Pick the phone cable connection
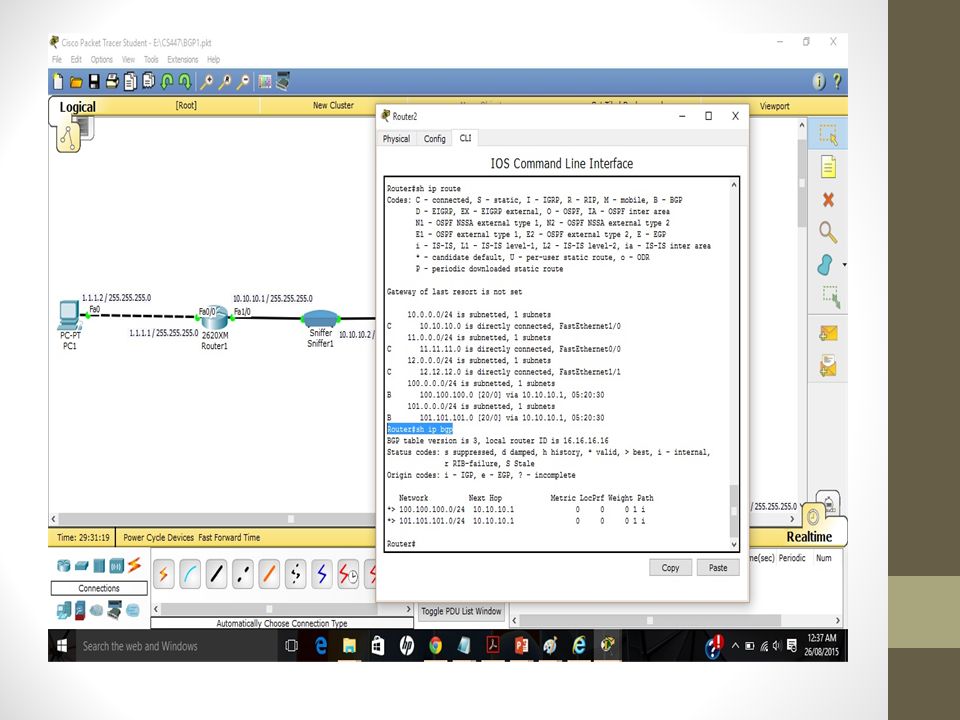The width and height of the screenshot is (960, 720). pos(296,574)
